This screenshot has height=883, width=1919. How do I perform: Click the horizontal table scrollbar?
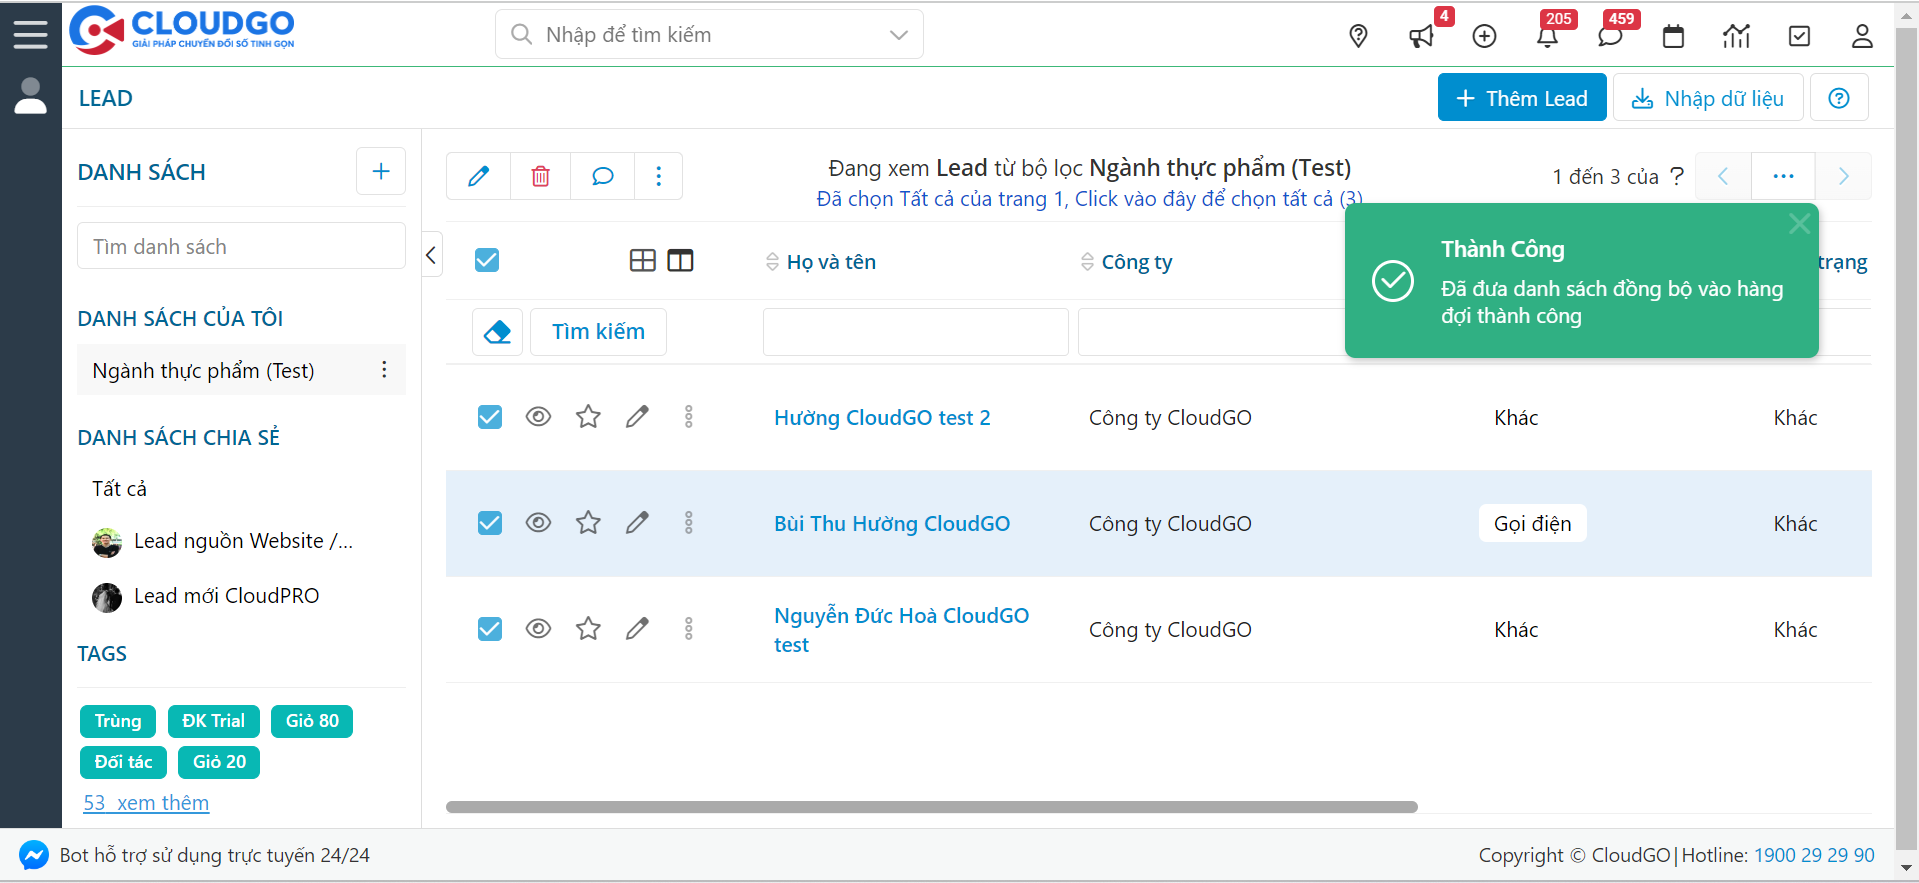(x=931, y=807)
